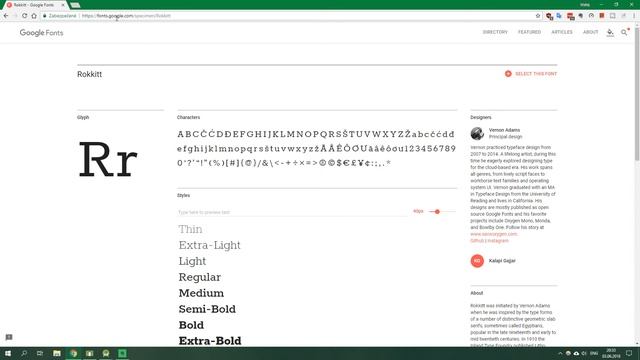Open the Google Fonts search magnifier
Image resolution: width=640 pixels, height=360 pixels.
[x=624, y=32]
